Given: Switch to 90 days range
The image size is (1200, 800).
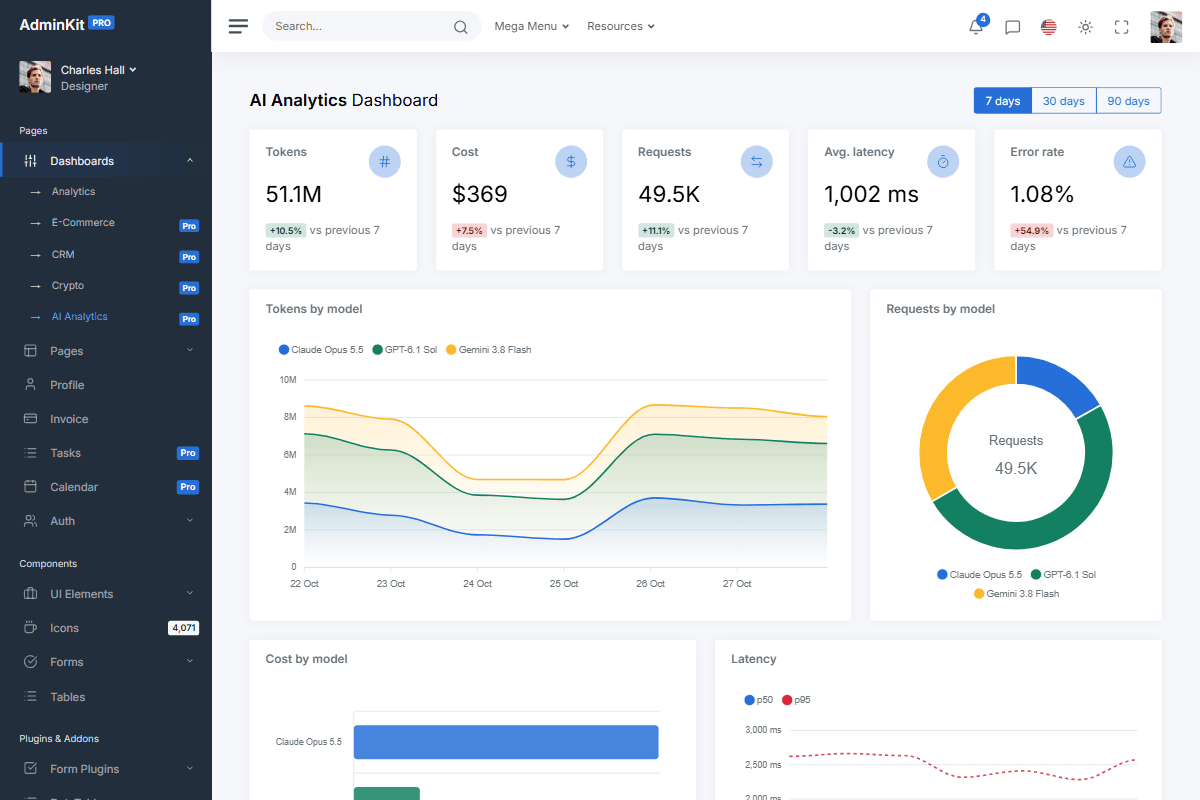Looking at the screenshot, I should [1129, 101].
